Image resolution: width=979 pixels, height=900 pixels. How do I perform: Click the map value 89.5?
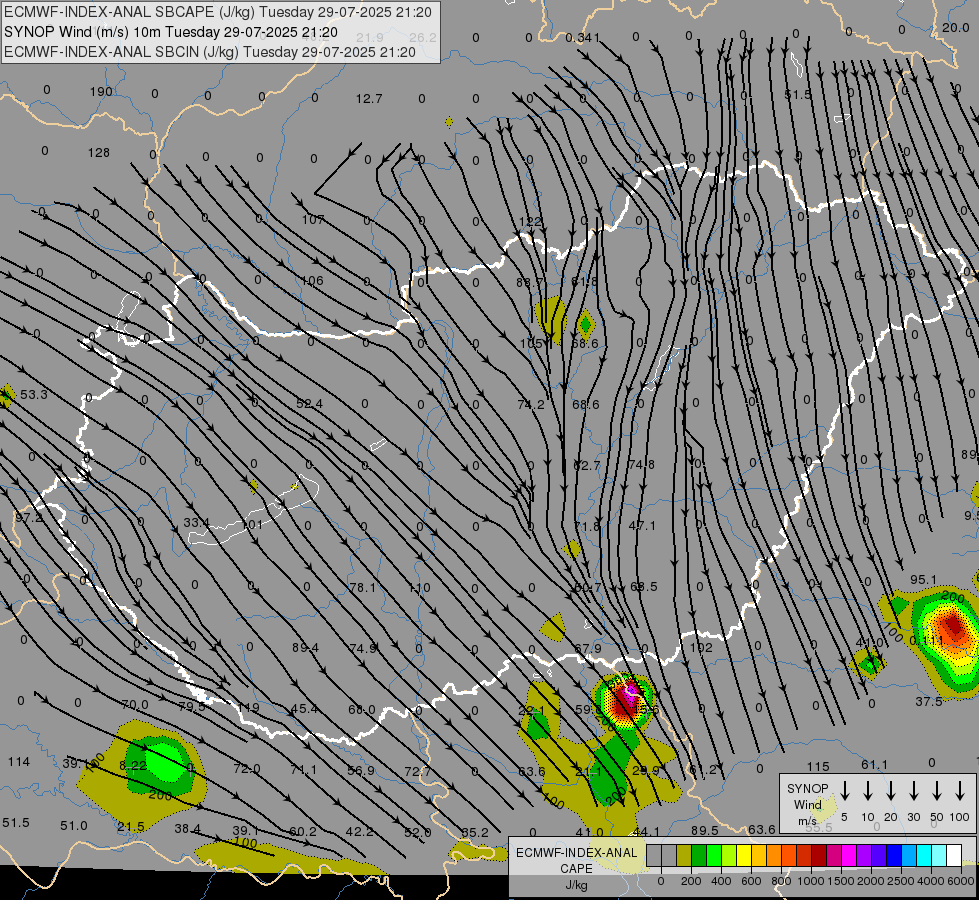click(705, 831)
